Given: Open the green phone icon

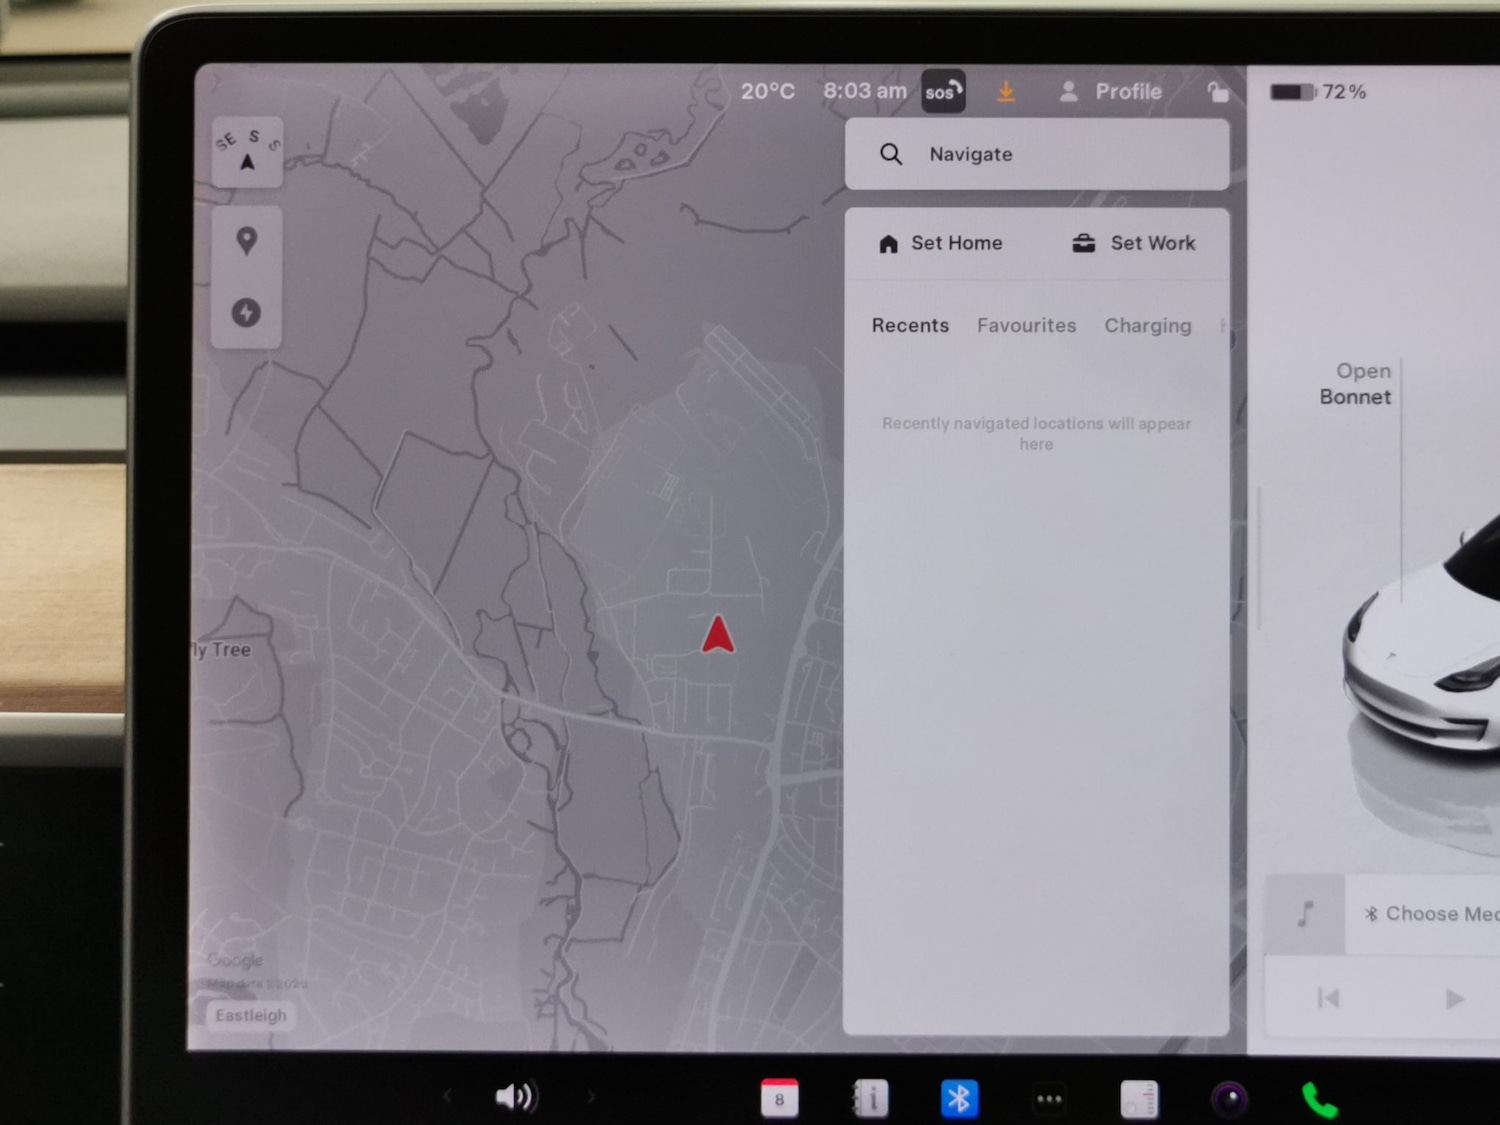Looking at the screenshot, I should tap(1319, 1100).
